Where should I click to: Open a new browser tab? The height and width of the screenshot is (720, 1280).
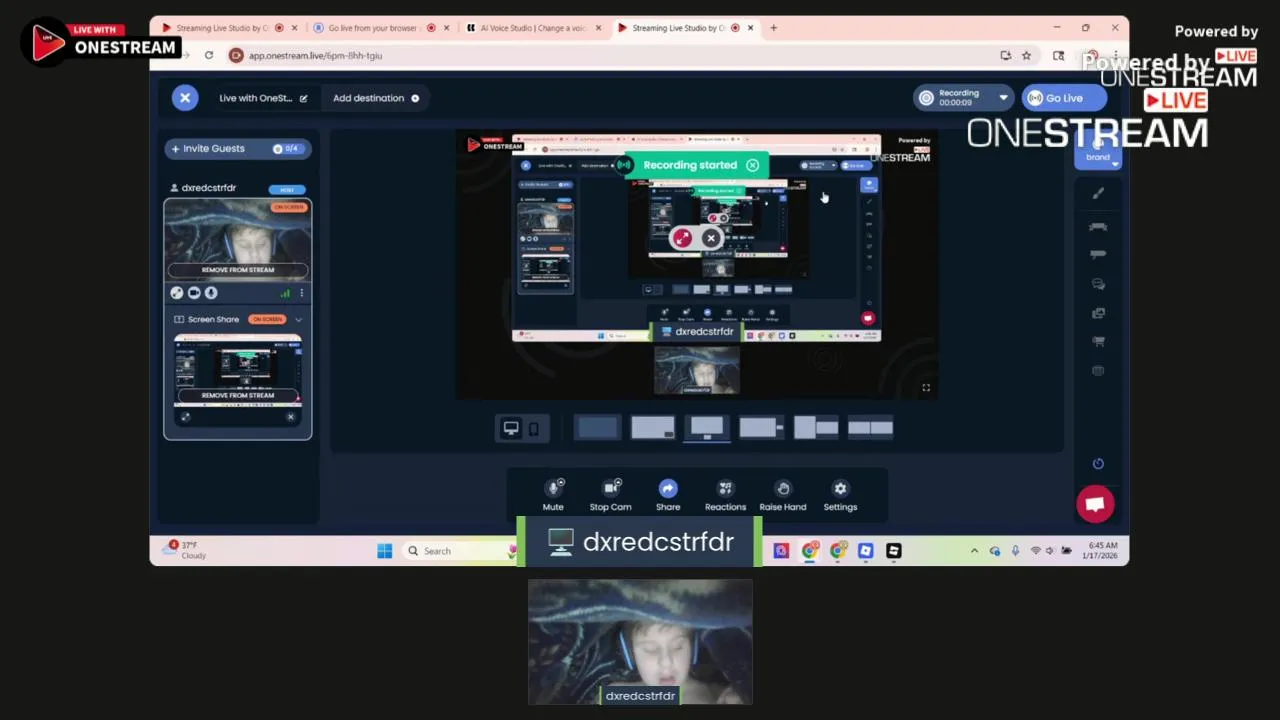pos(773,28)
